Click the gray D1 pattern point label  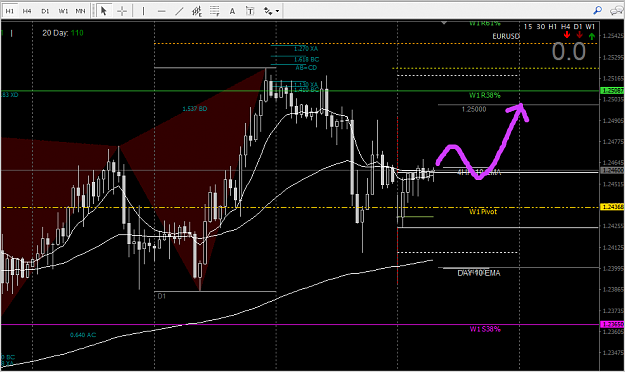161,296
